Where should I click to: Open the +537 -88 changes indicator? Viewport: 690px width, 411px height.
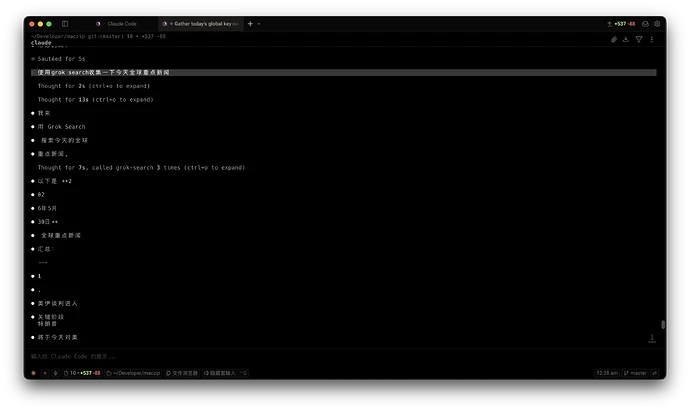(x=621, y=24)
